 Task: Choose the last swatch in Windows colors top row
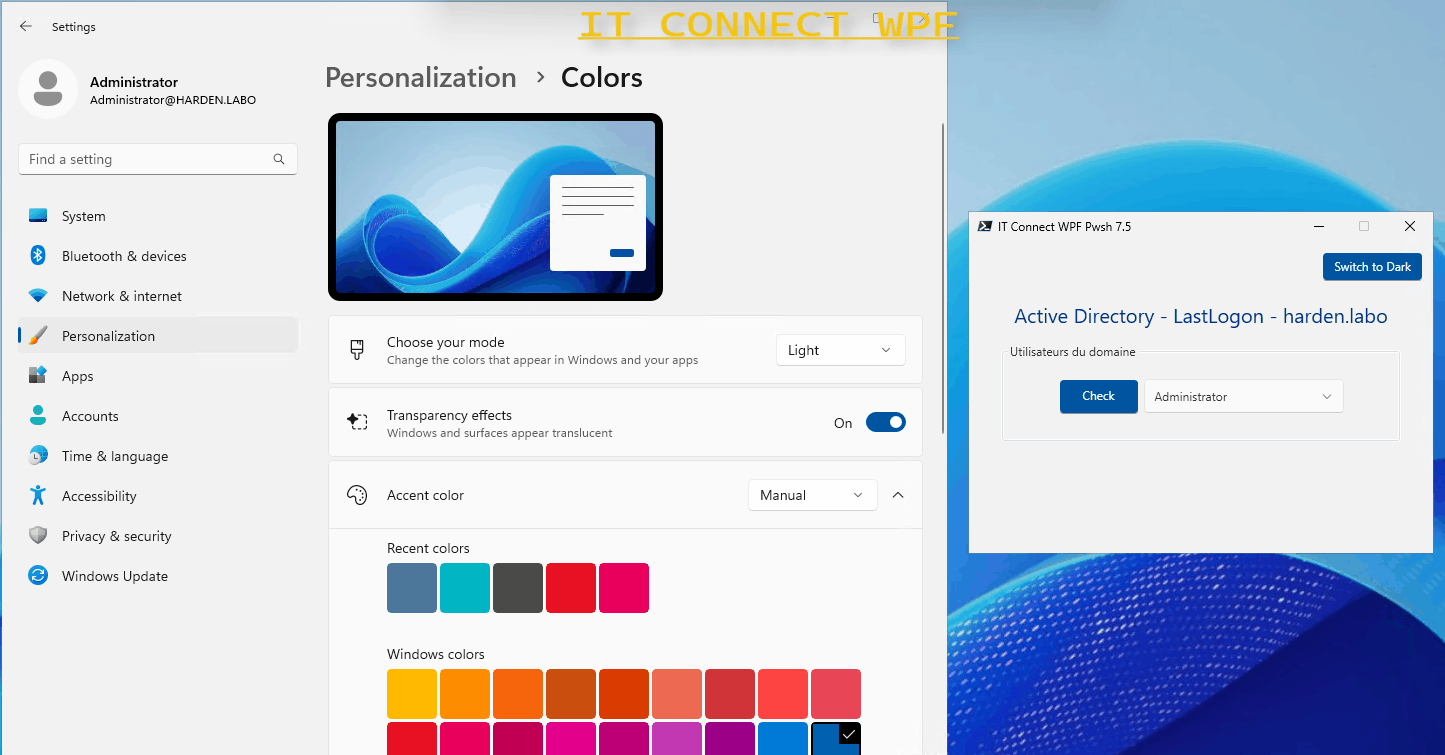click(836, 694)
